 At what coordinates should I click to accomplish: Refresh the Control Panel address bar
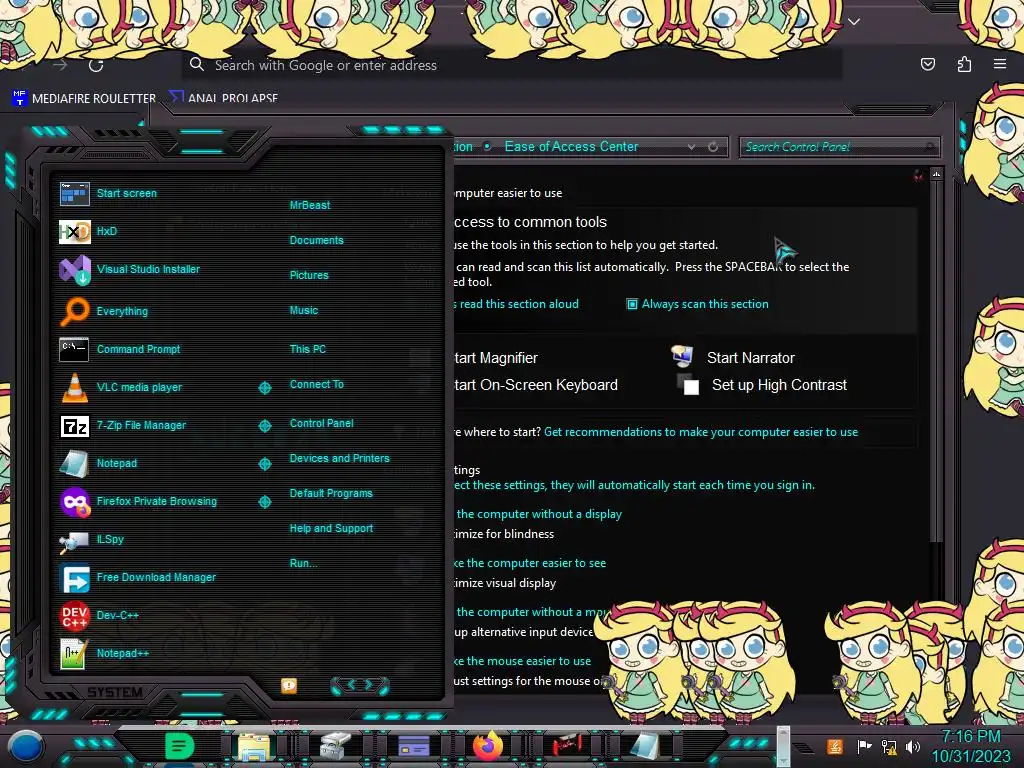tap(712, 147)
